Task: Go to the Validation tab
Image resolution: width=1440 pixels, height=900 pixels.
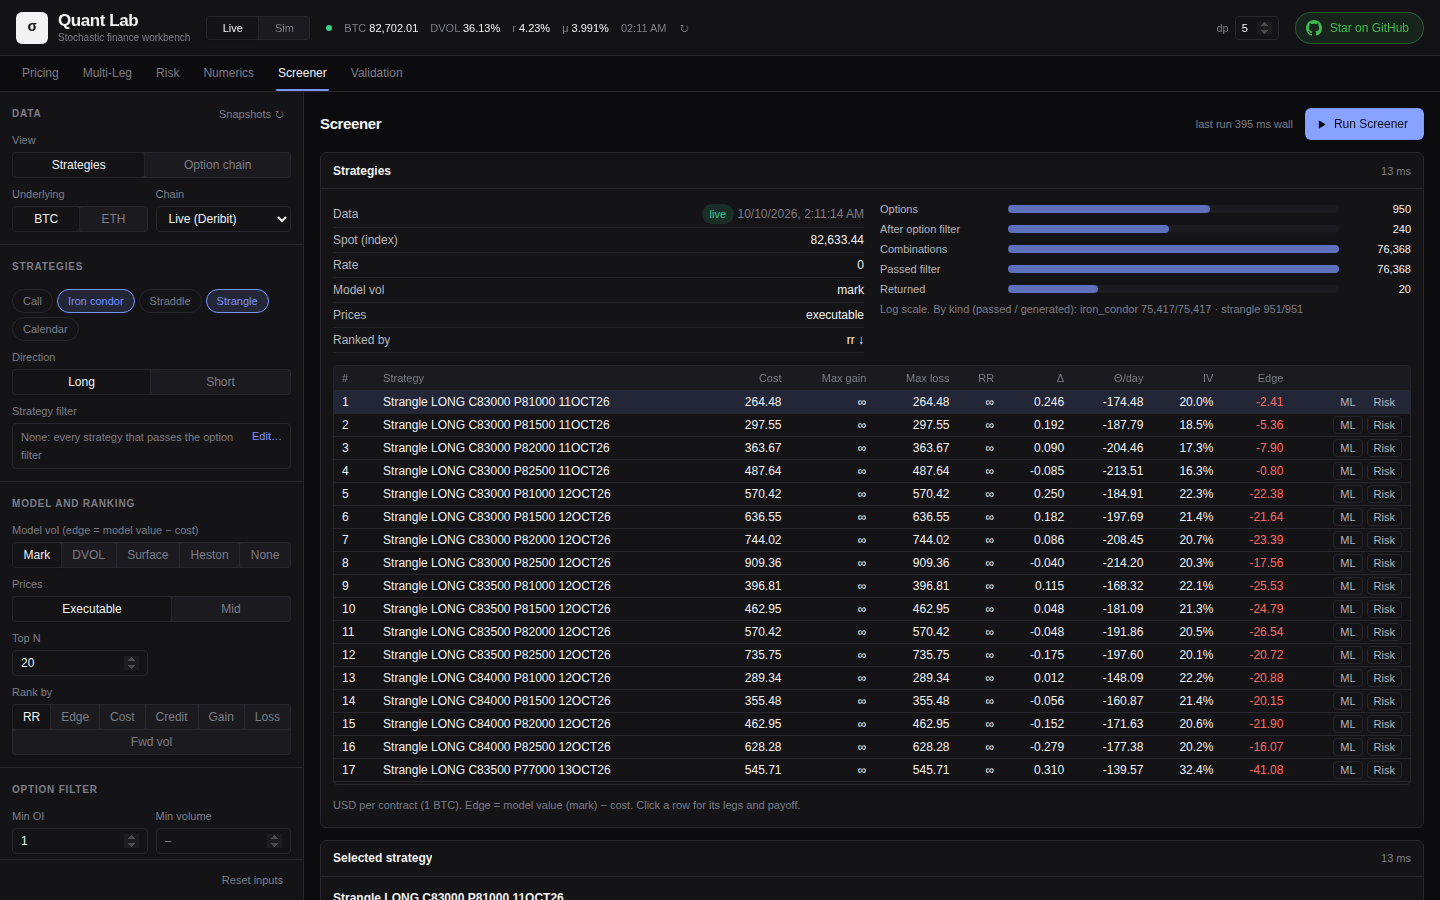Action: pyautogui.click(x=377, y=73)
